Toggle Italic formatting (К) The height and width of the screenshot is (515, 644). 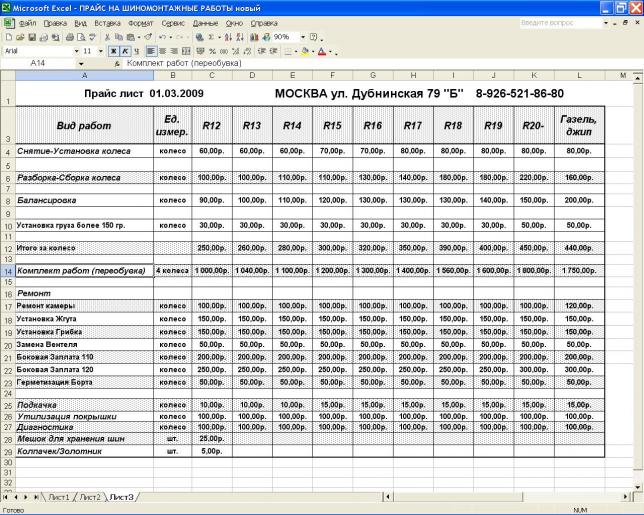(x=125, y=51)
